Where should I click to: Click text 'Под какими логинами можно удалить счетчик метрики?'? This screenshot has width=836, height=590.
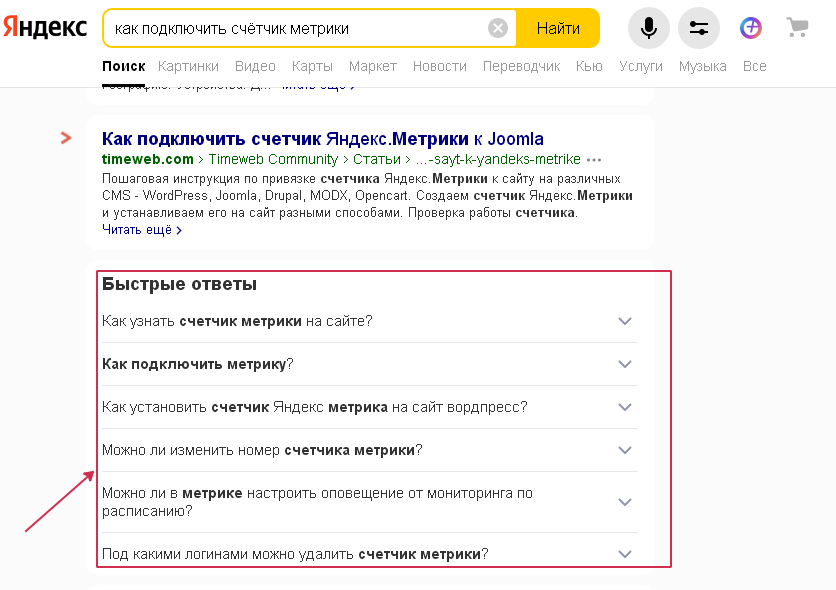pyautogui.click(x=295, y=554)
